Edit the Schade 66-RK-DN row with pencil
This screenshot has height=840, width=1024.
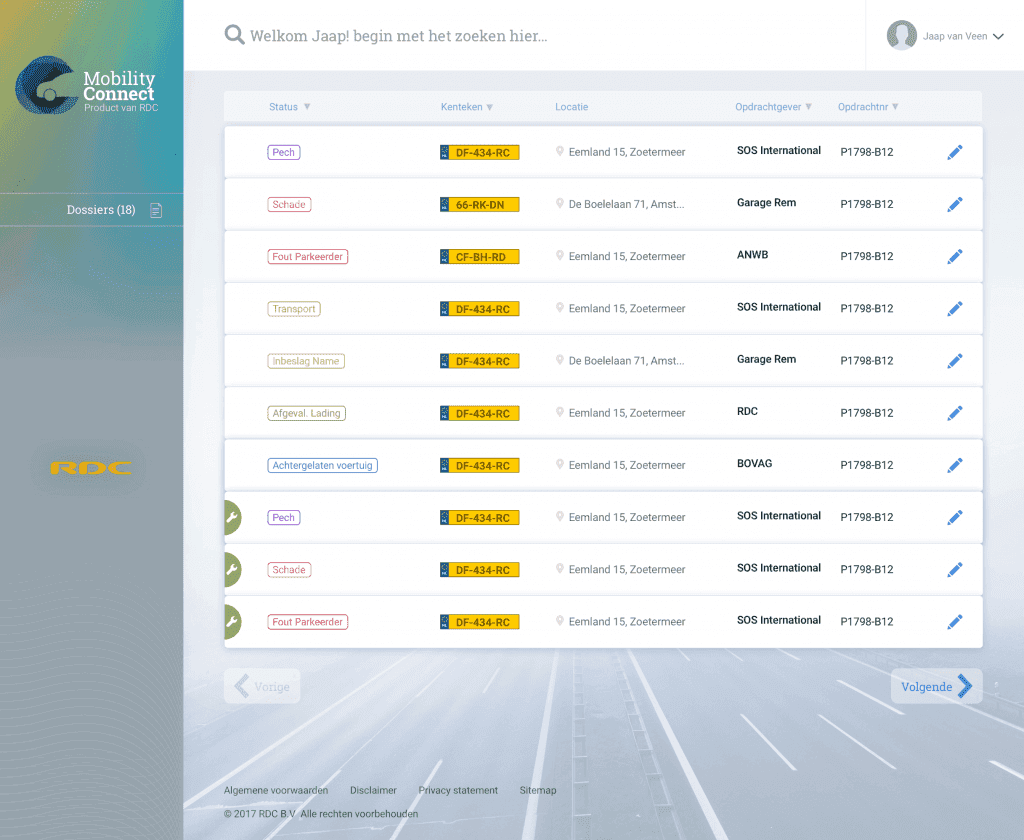coord(955,204)
